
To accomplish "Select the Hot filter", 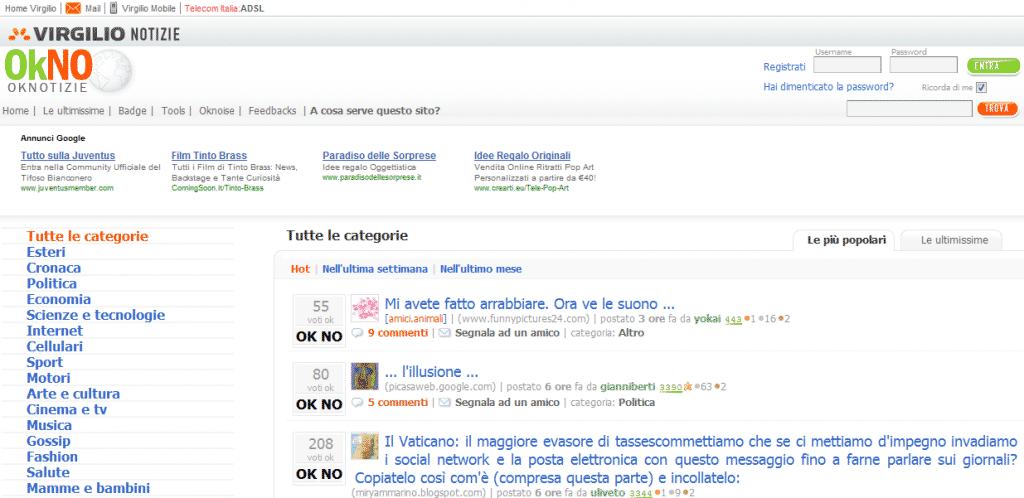I will (300, 269).
